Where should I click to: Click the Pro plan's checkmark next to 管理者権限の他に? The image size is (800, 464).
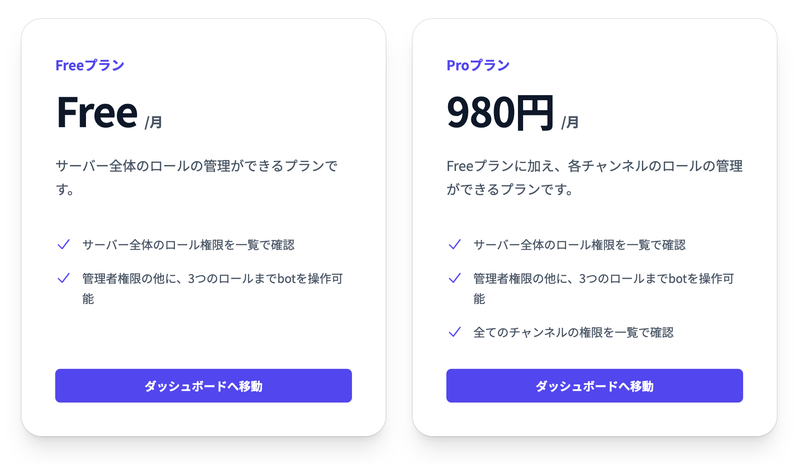coord(454,278)
